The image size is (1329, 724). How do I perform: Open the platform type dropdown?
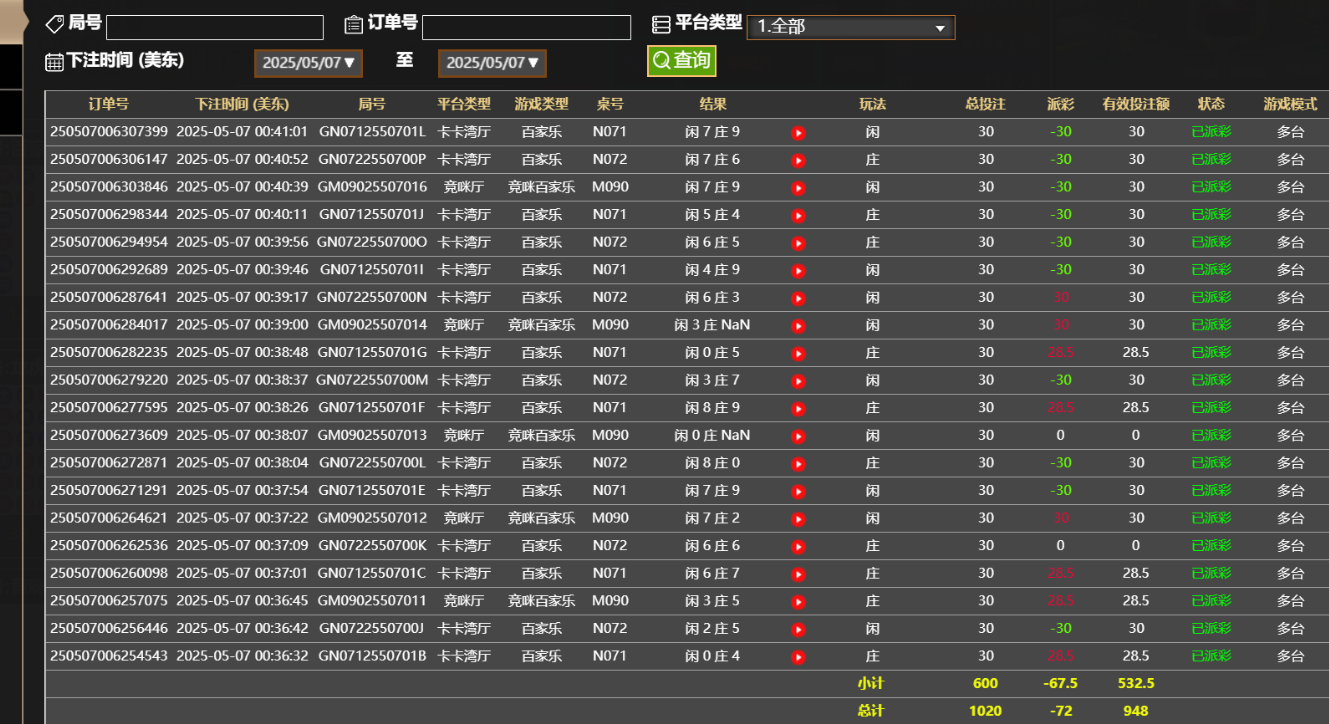tap(850, 27)
